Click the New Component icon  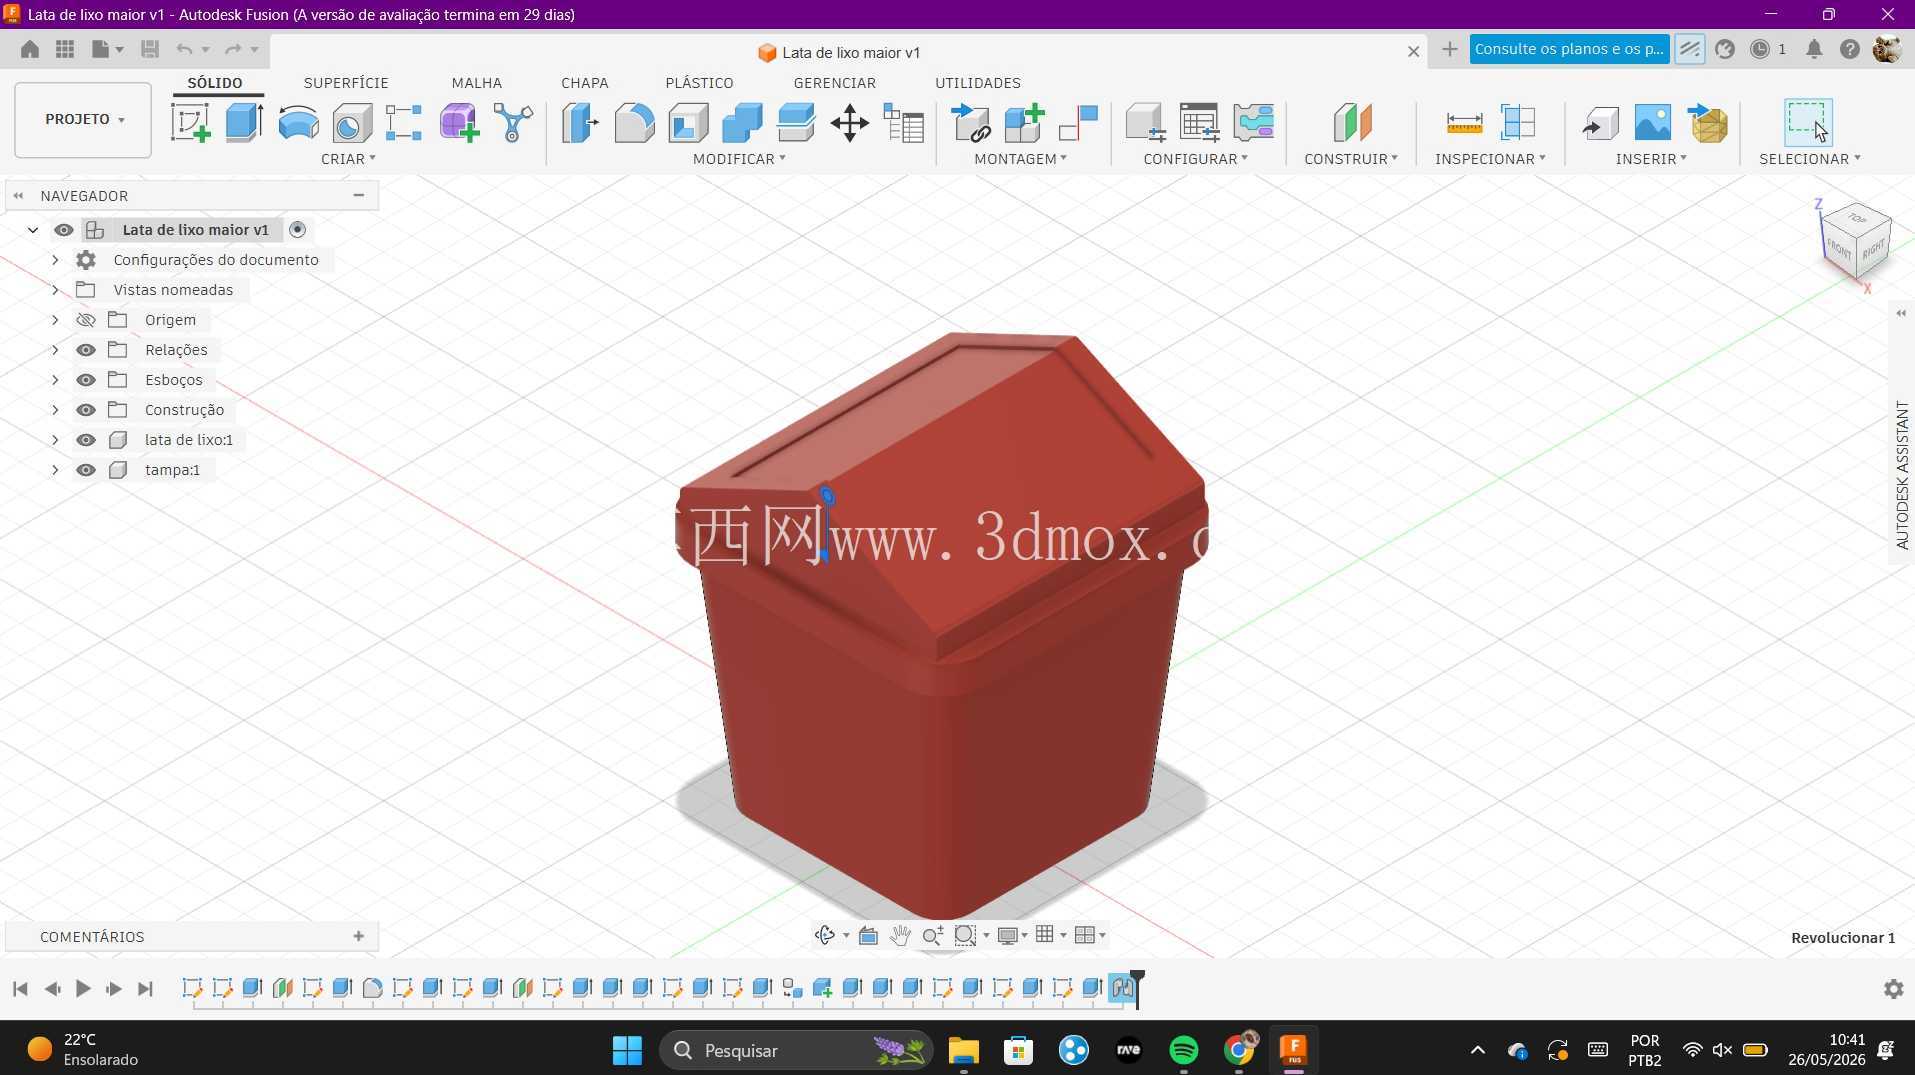(x=1024, y=123)
